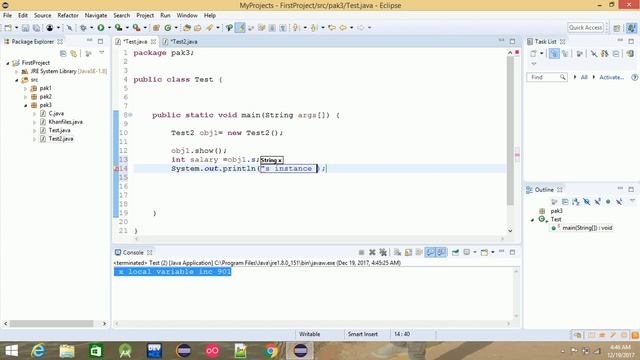Toggle Focus on Workweek in Task List

579,53
